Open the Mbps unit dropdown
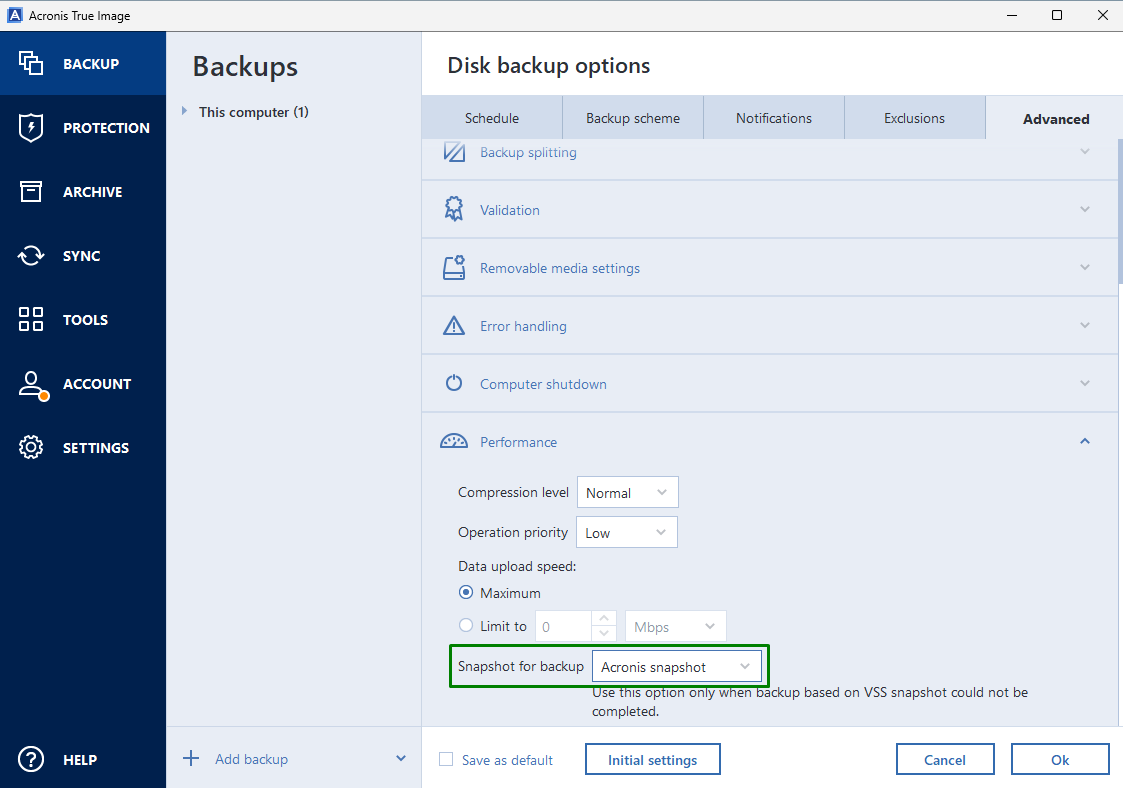 click(675, 625)
